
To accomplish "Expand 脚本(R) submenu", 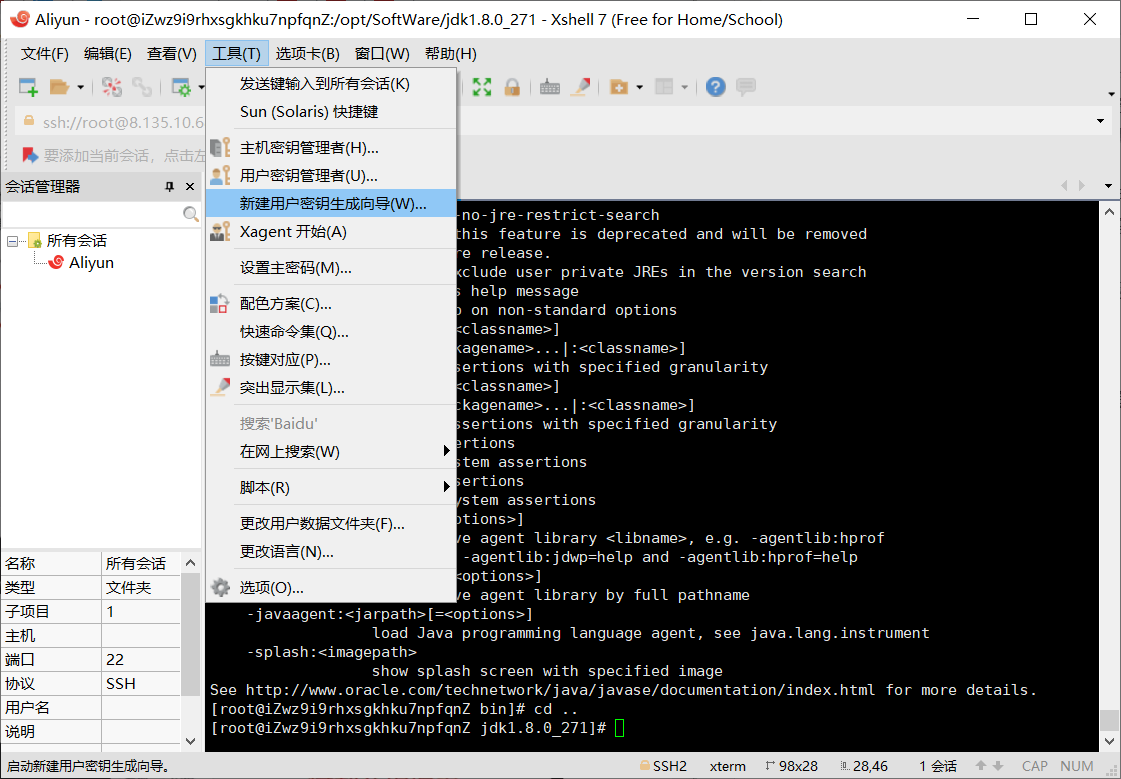I will click(331, 487).
